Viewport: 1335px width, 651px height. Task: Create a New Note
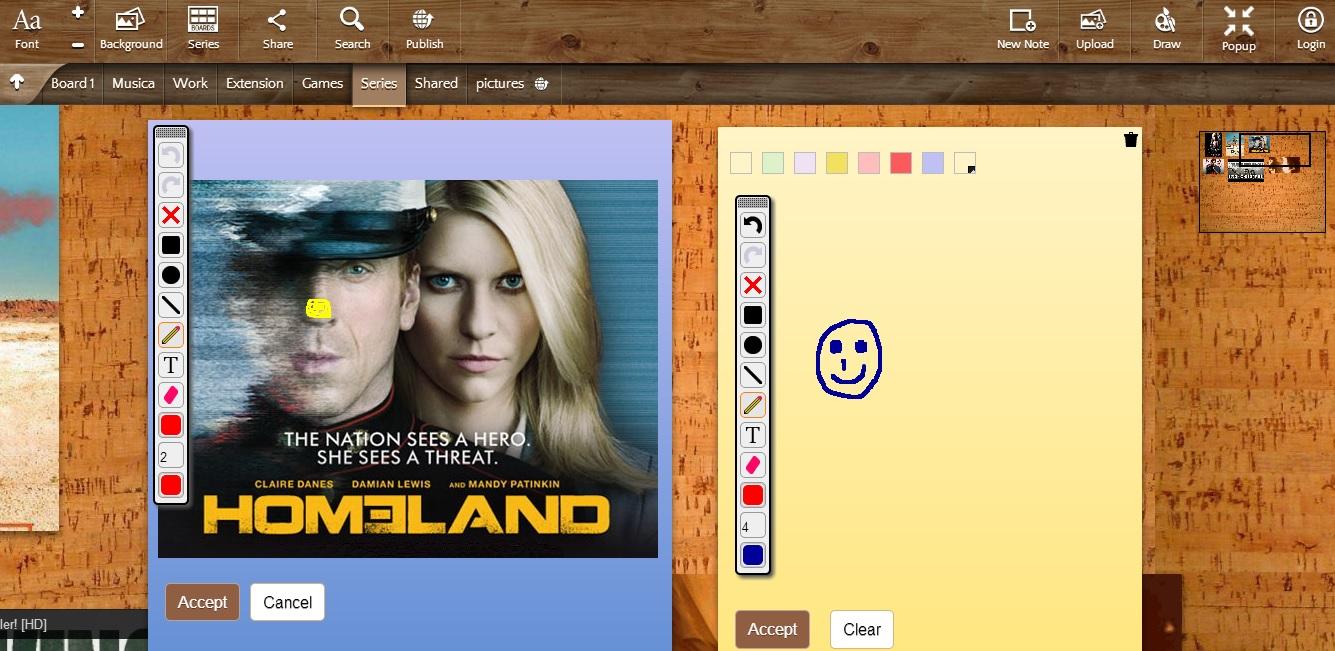pos(1023,30)
